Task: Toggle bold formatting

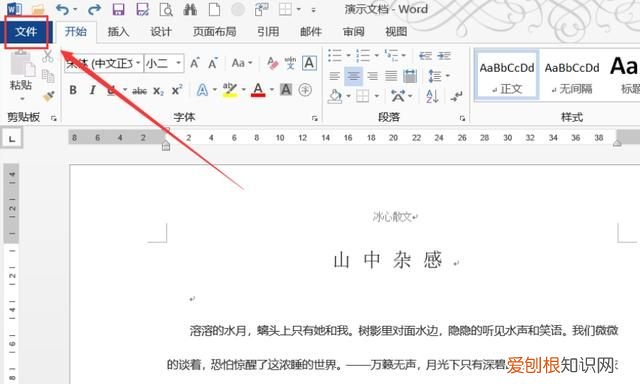Action: pyautogui.click(x=73, y=90)
